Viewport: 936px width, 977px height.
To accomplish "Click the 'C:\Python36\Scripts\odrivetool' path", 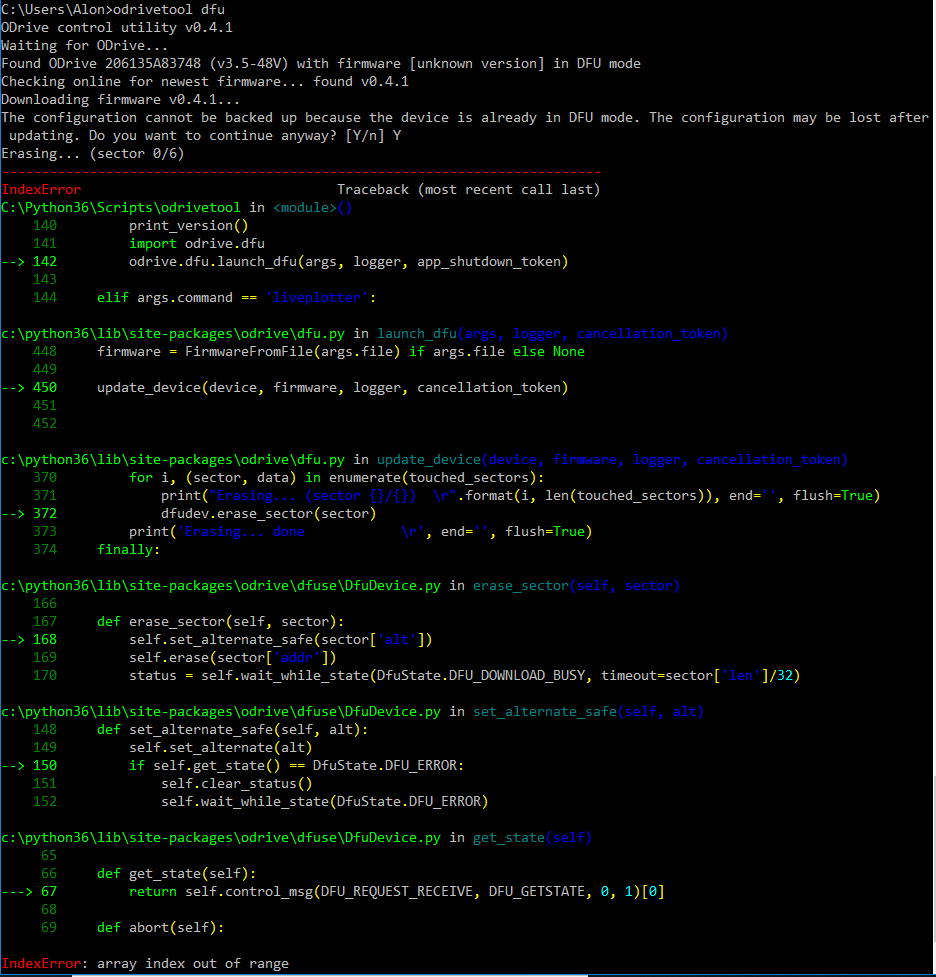I will [121, 207].
